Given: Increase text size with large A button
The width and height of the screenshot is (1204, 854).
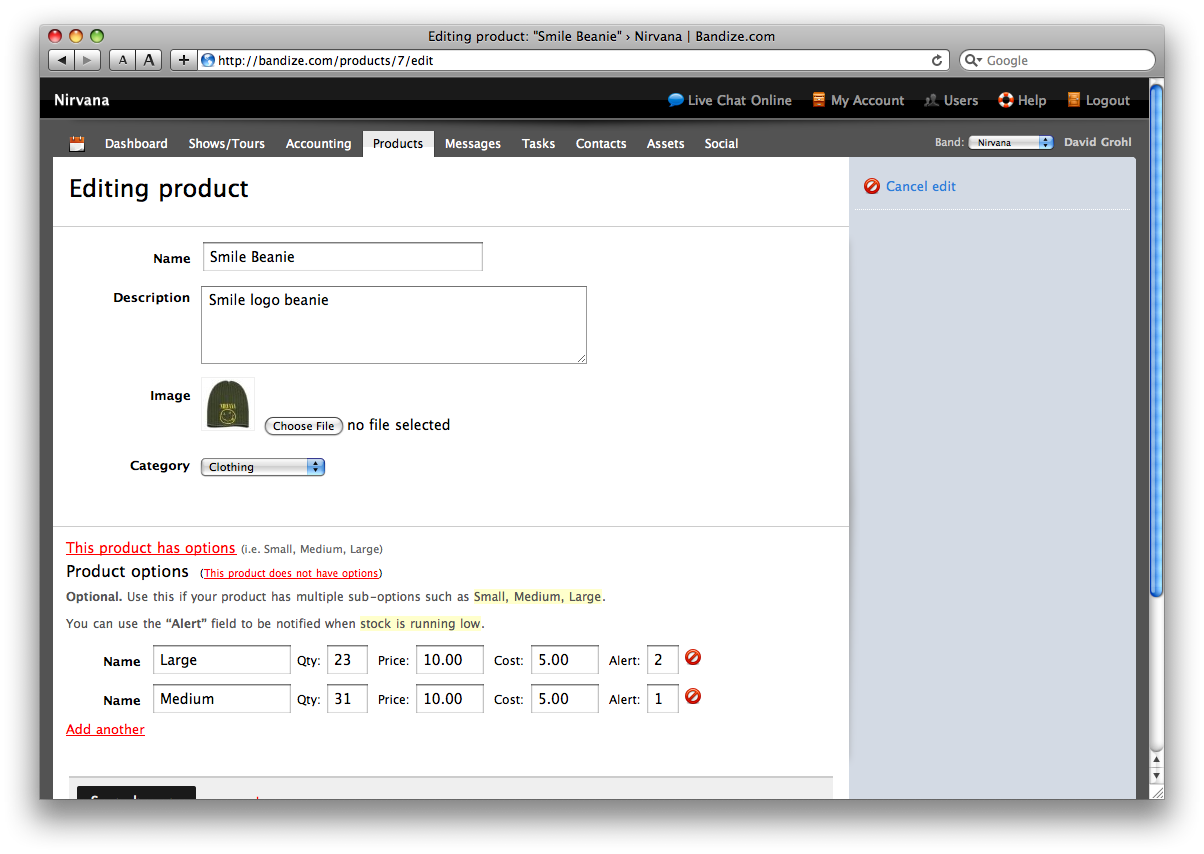Looking at the screenshot, I should coord(149,60).
